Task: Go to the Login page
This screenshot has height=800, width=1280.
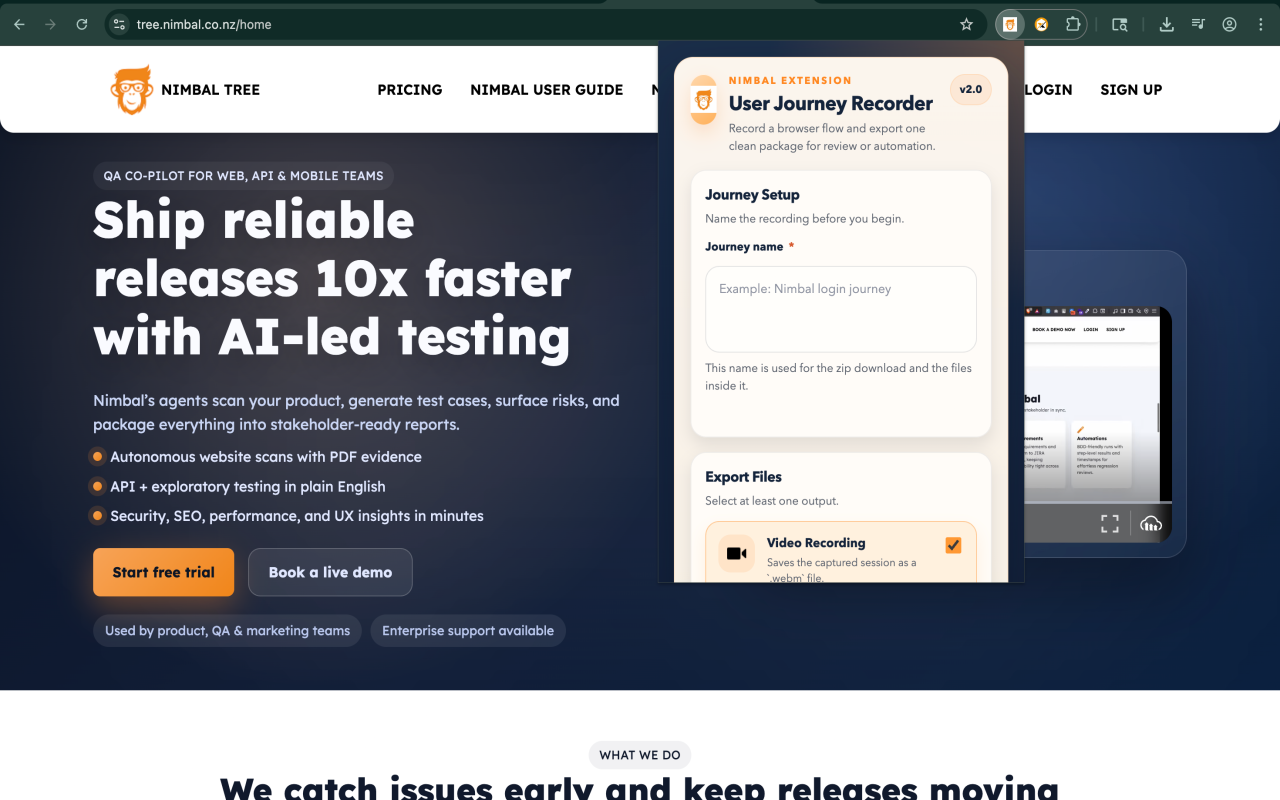Action: click(x=1049, y=90)
